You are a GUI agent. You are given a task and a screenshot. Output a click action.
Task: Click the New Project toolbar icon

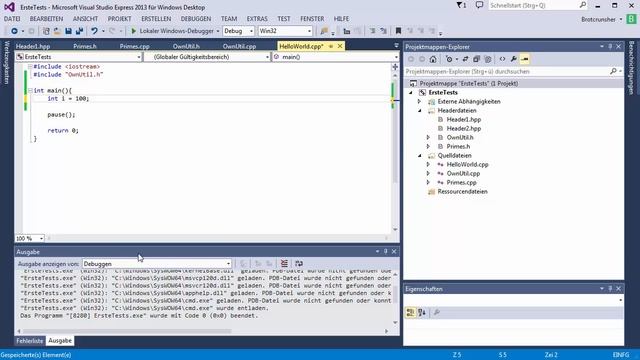tap(46, 31)
